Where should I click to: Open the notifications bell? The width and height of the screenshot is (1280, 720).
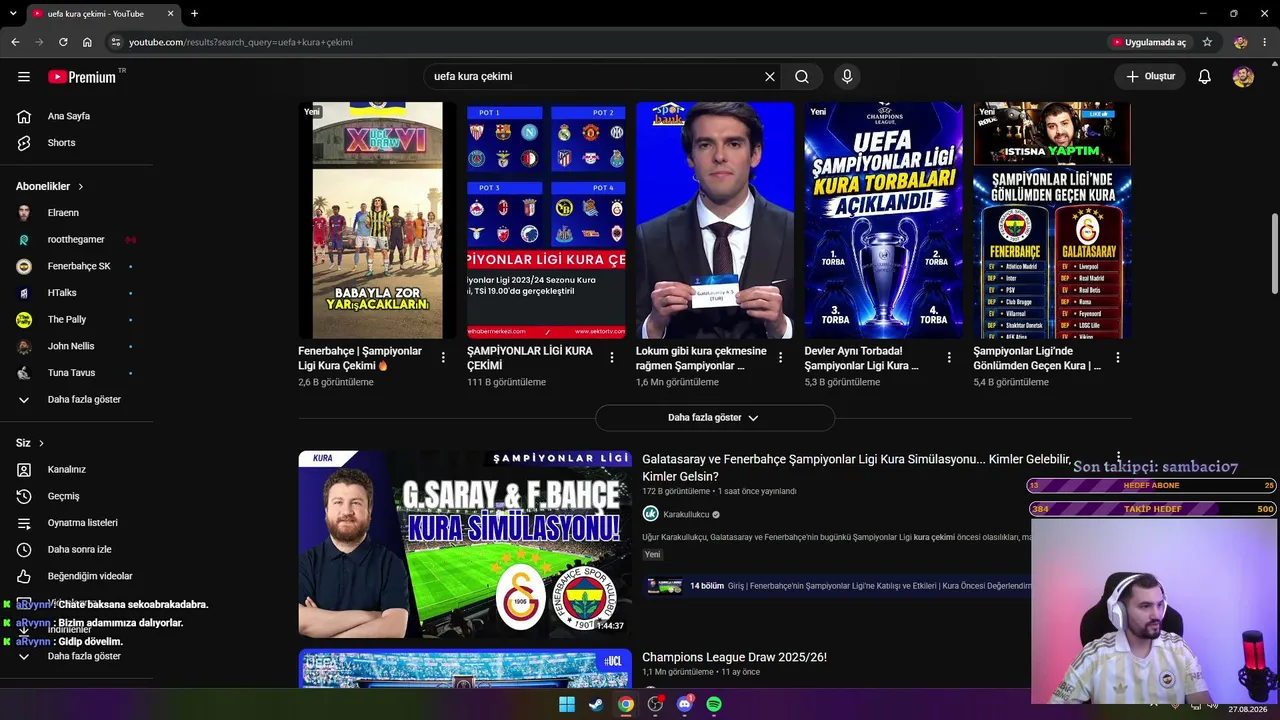pos(1205,77)
